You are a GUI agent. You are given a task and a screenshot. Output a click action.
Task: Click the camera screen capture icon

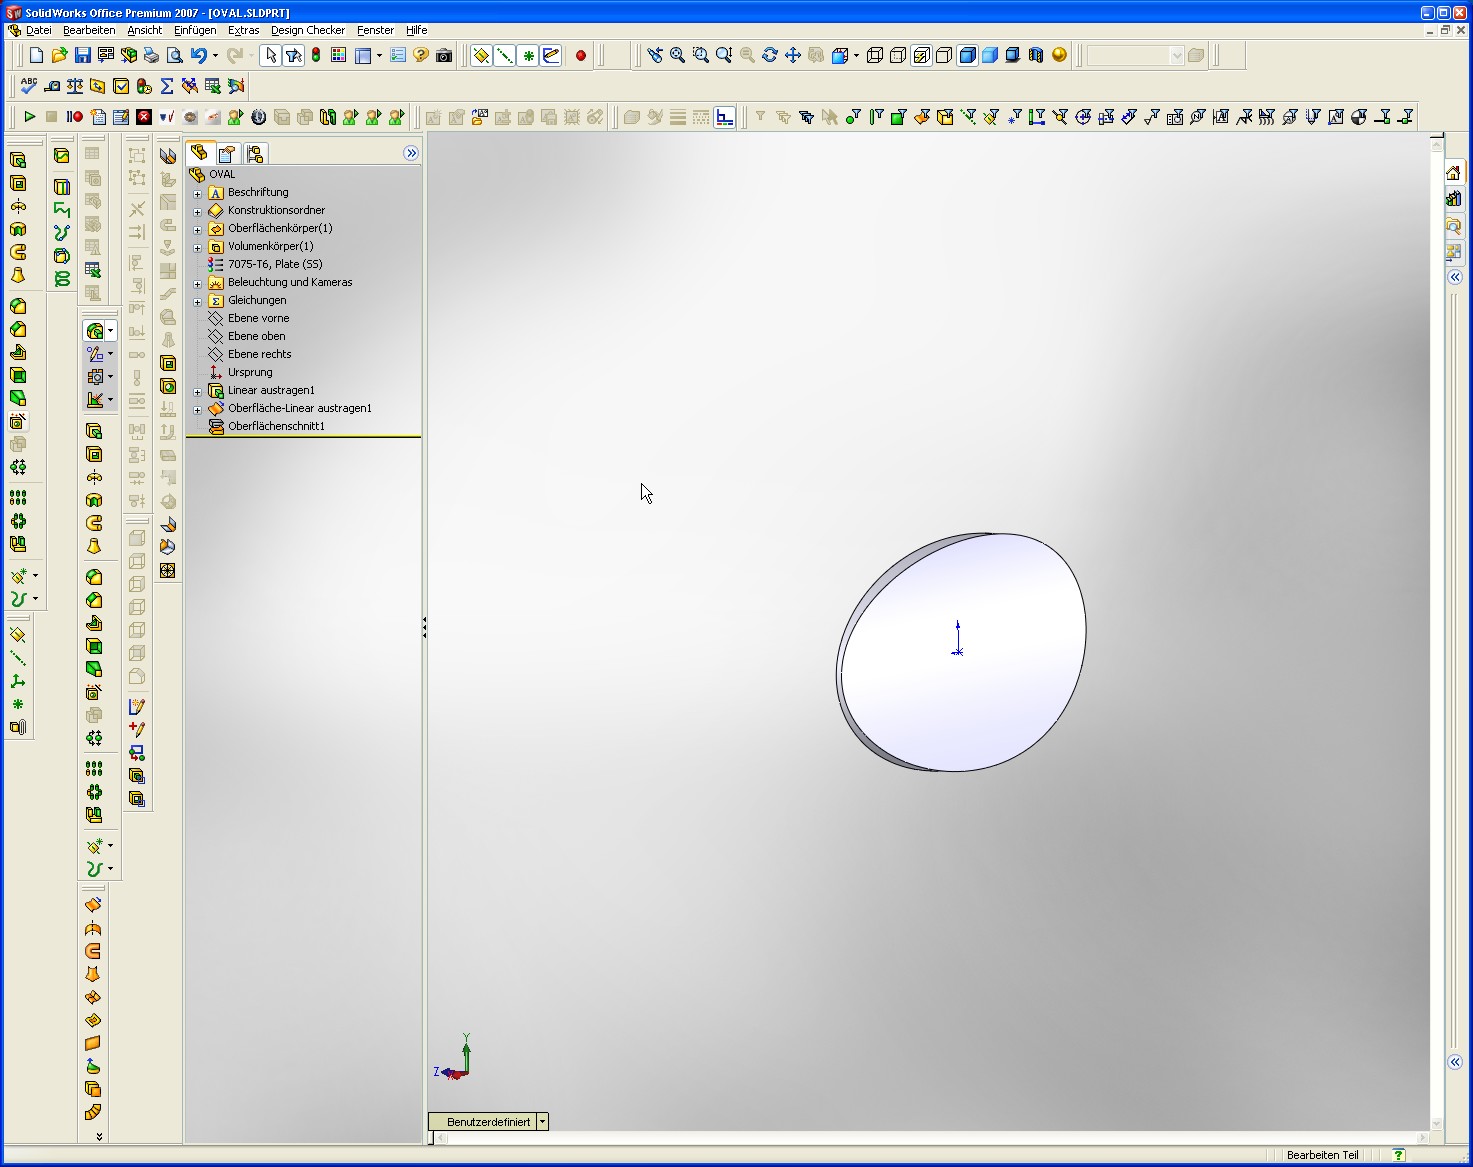(x=444, y=55)
